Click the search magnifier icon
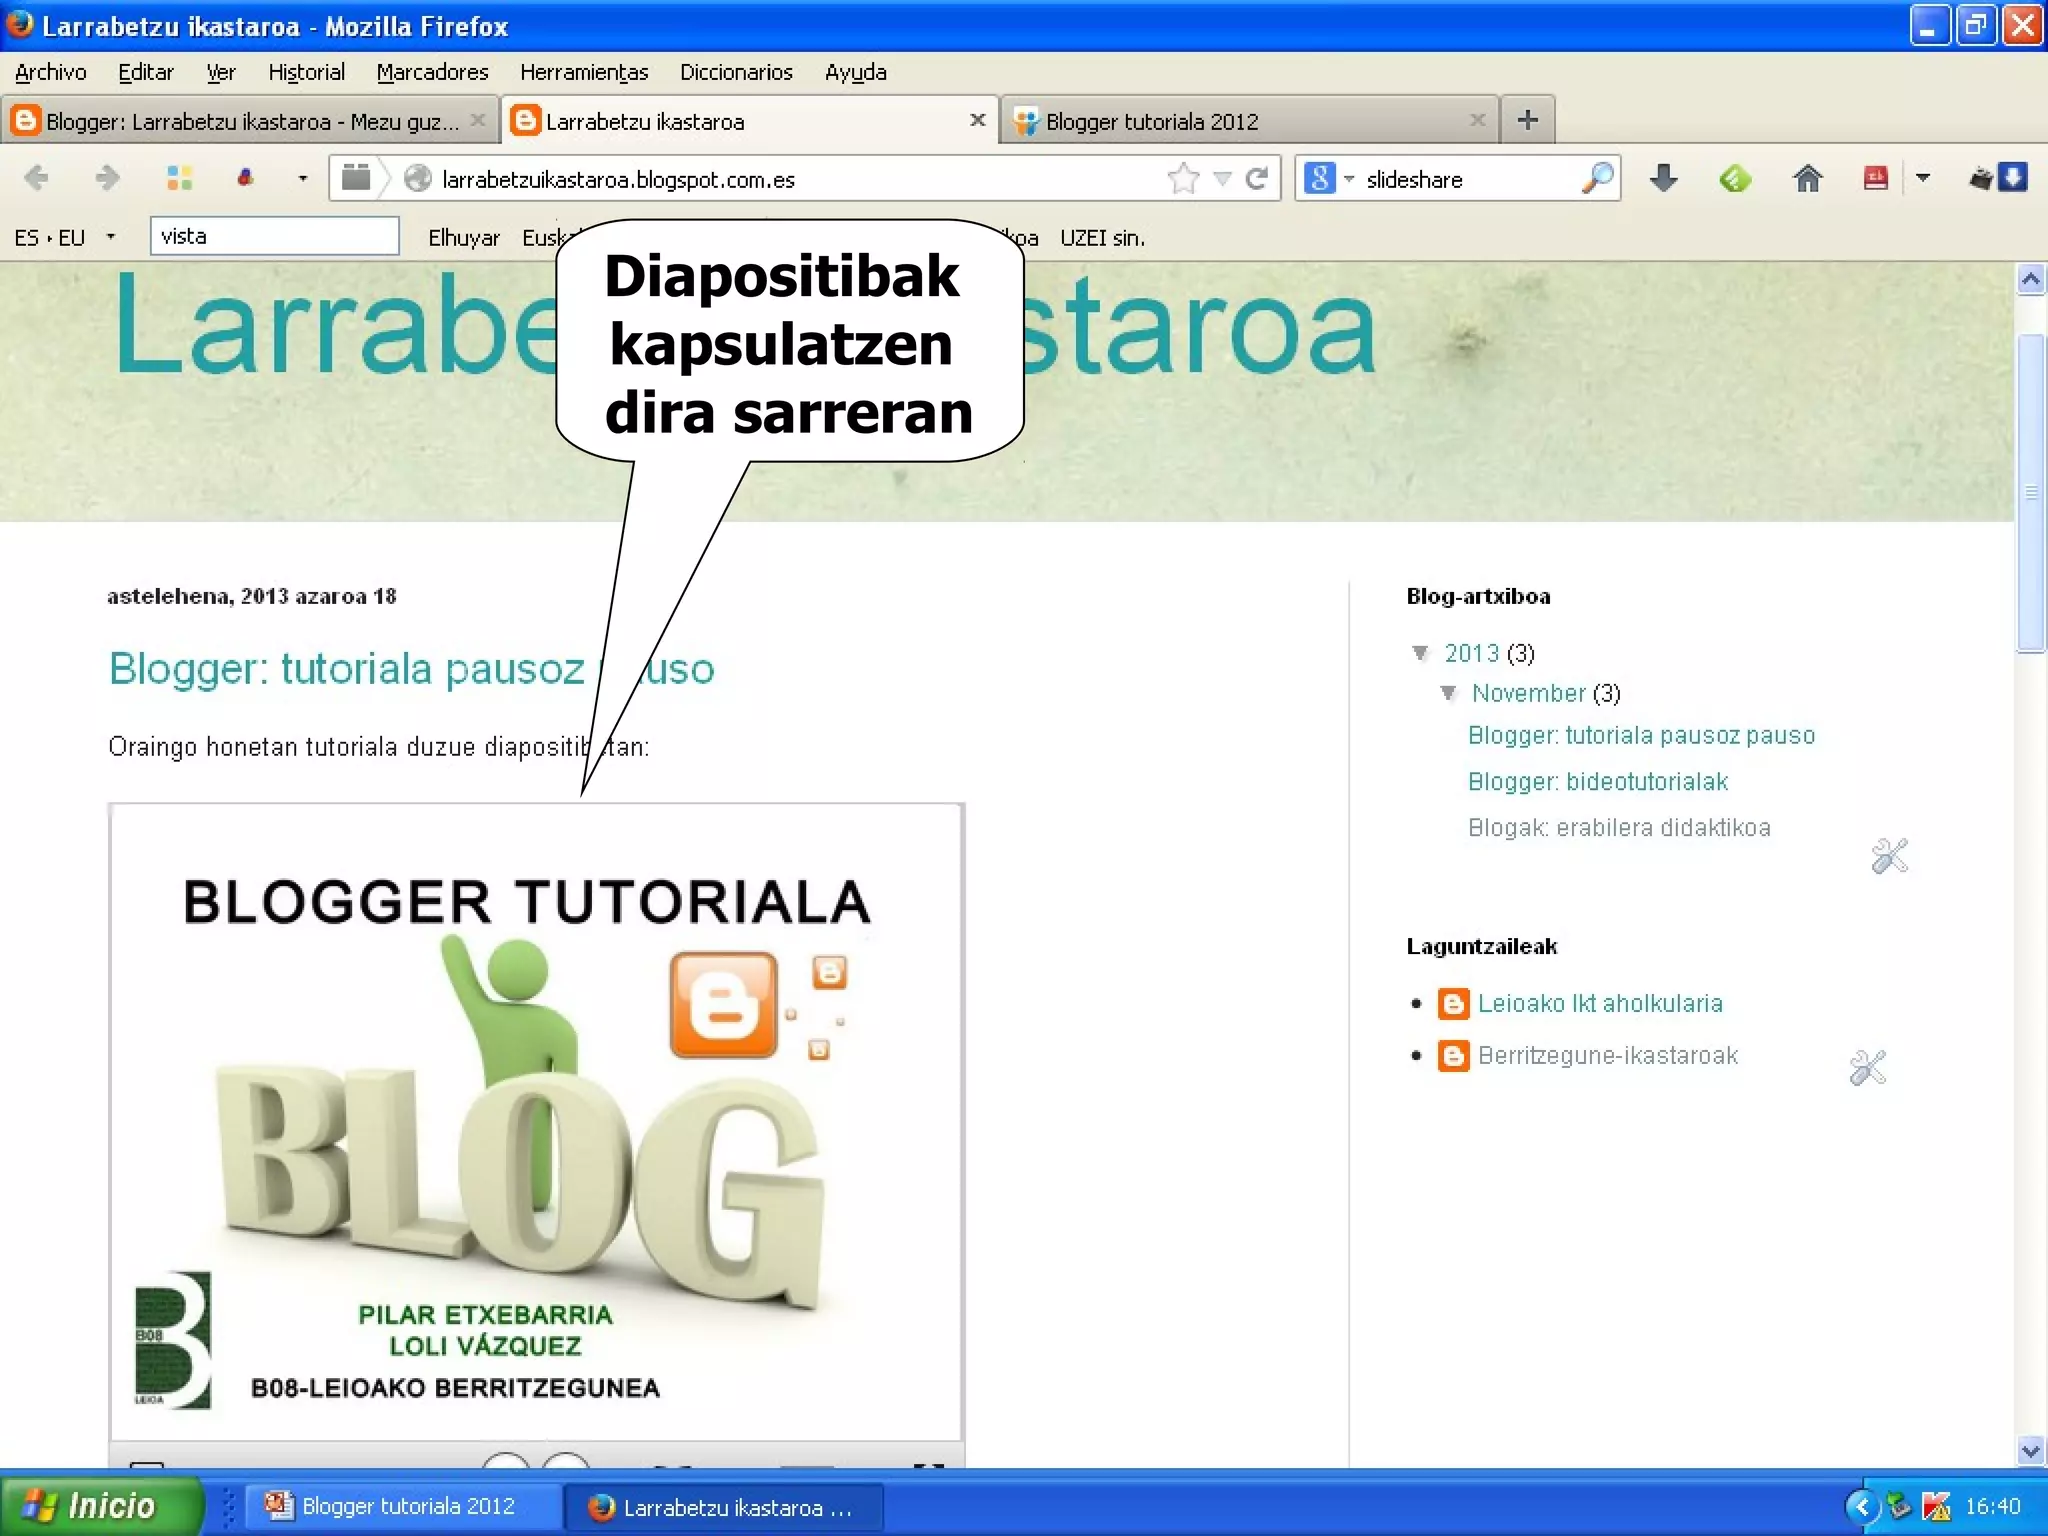Image resolution: width=2048 pixels, height=1536 pixels. 1597,179
